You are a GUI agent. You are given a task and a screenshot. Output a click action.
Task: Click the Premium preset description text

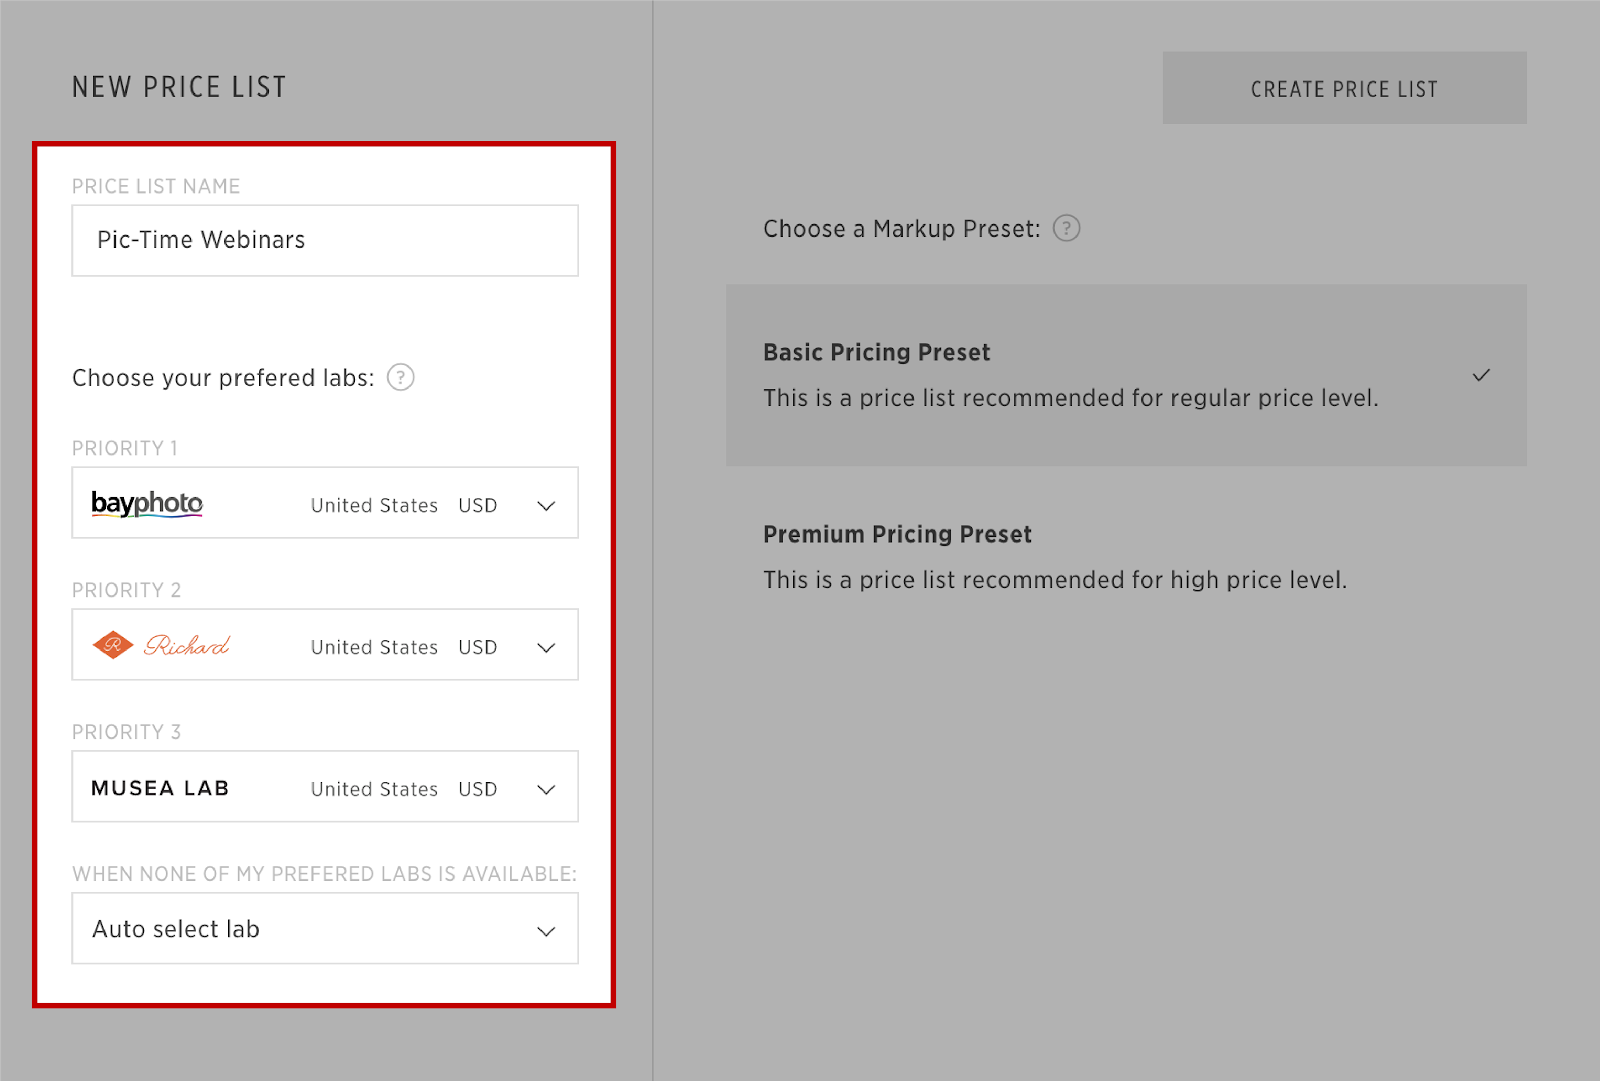point(1055,580)
